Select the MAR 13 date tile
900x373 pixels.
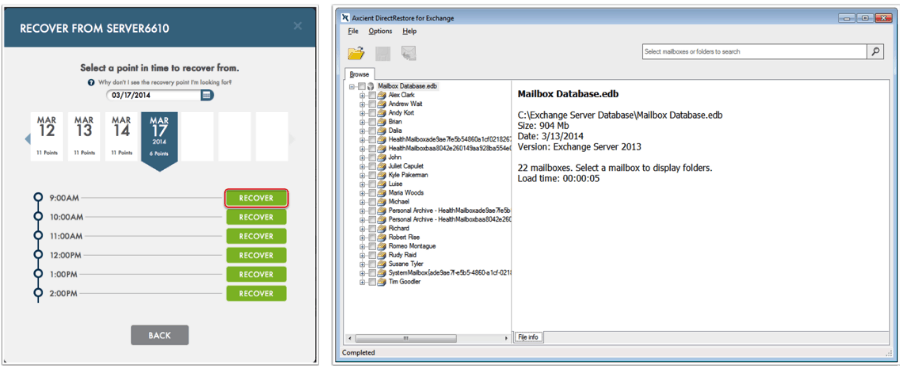coord(84,137)
